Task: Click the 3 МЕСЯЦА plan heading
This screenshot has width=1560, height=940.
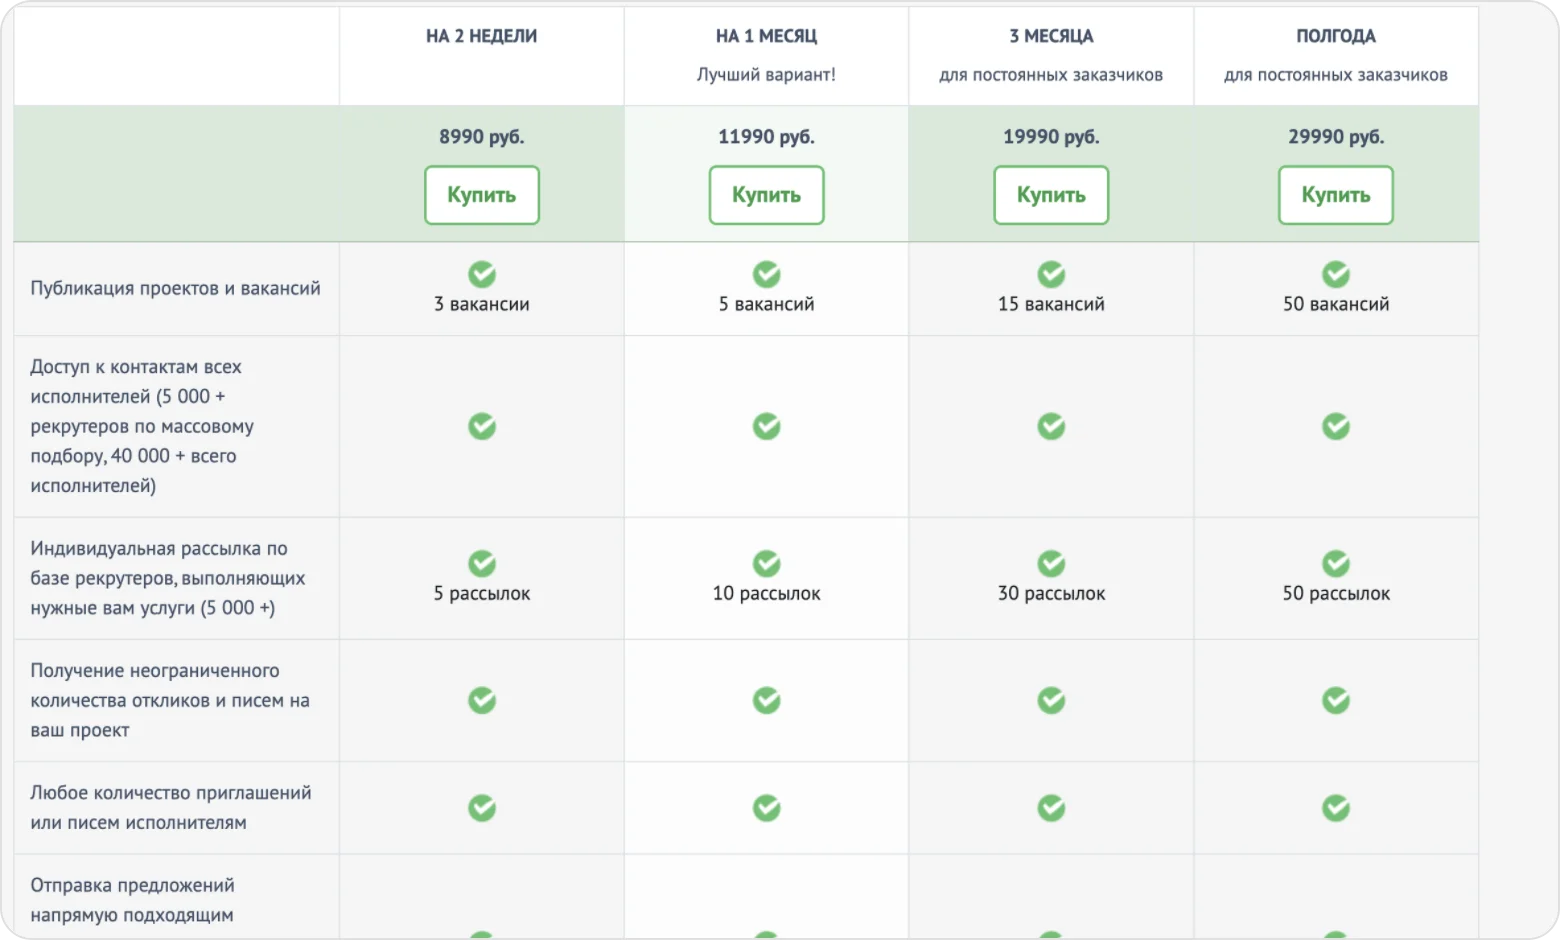Action: coord(1051,36)
